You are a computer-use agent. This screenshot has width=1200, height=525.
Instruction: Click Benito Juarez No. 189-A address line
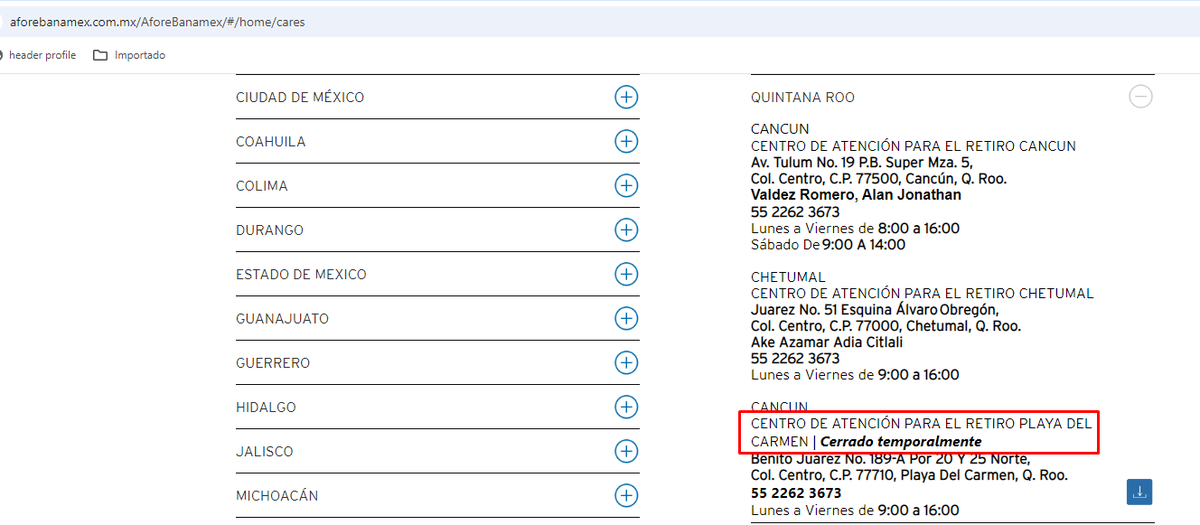click(890, 459)
